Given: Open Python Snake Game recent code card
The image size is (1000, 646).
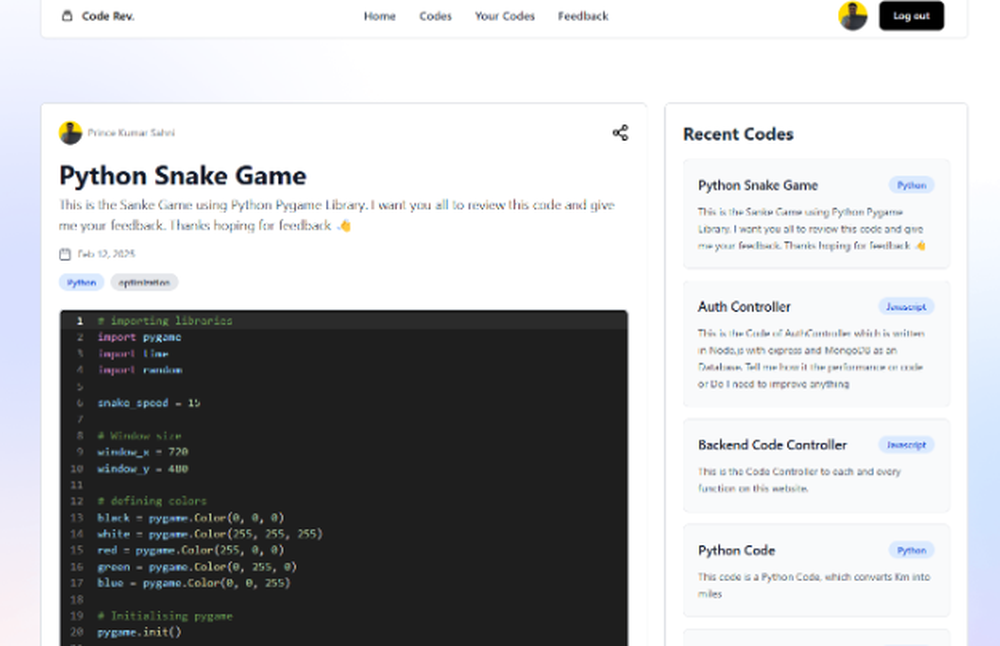Looking at the screenshot, I should [816, 214].
